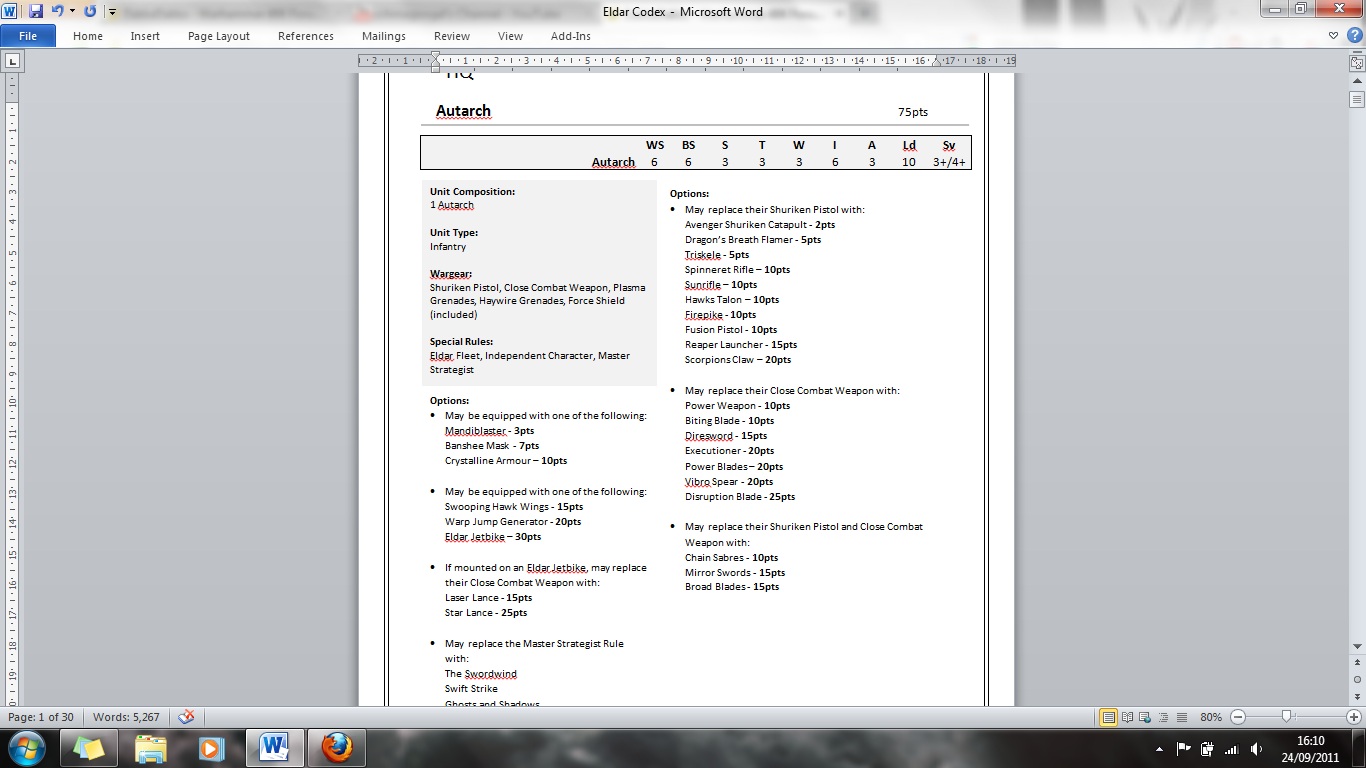Viewport: 1366px width, 768px height.
Task: Click the Ld column header in stats table
Action: point(909,145)
